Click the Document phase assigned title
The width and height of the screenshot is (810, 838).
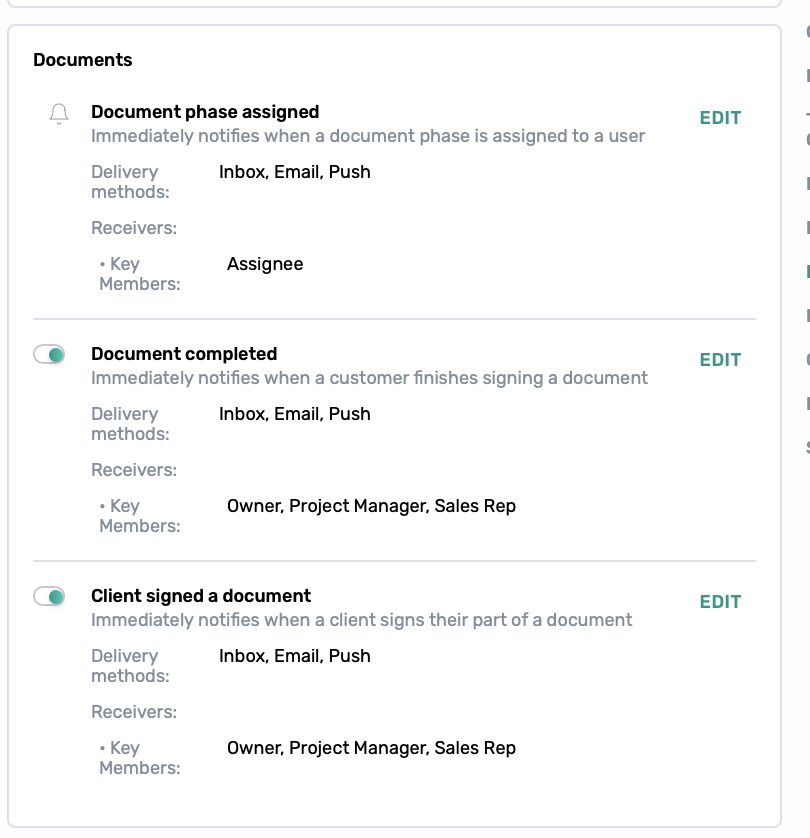205,112
